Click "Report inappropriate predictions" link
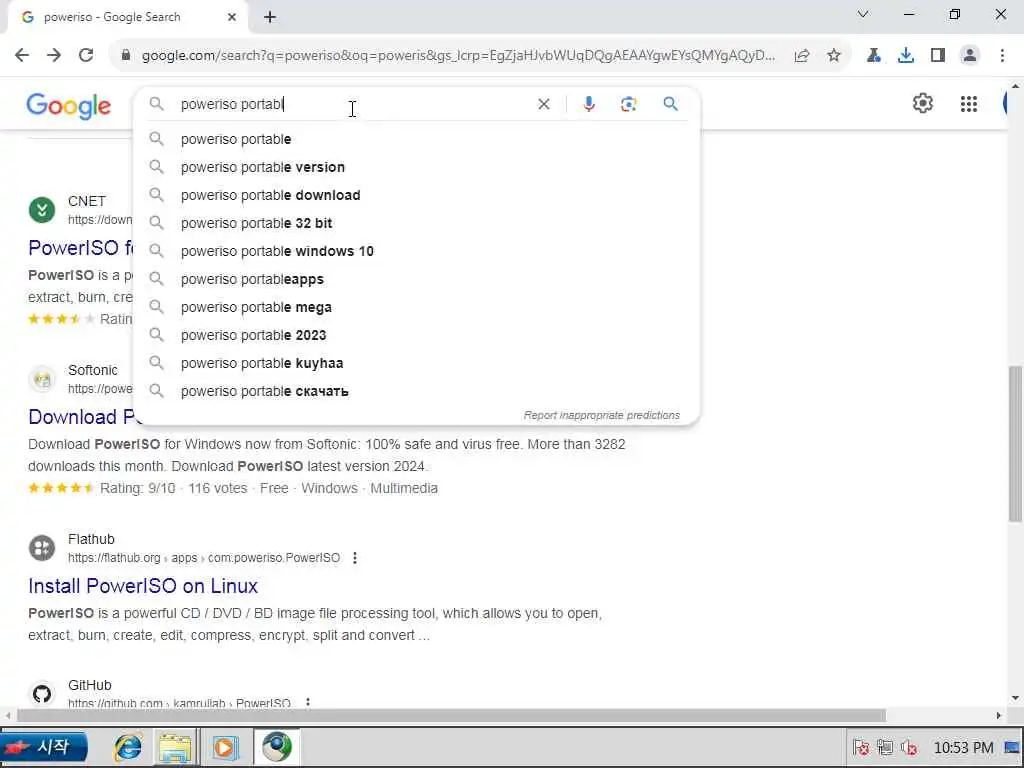The width and height of the screenshot is (1024, 768). click(x=601, y=415)
